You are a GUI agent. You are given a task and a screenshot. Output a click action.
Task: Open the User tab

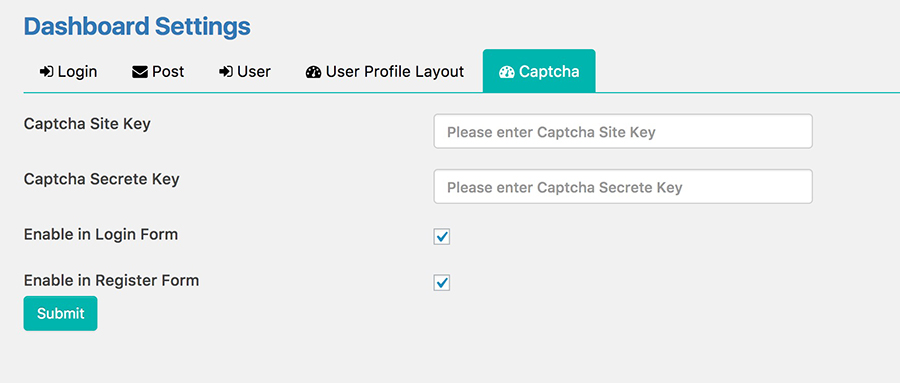click(245, 72)
